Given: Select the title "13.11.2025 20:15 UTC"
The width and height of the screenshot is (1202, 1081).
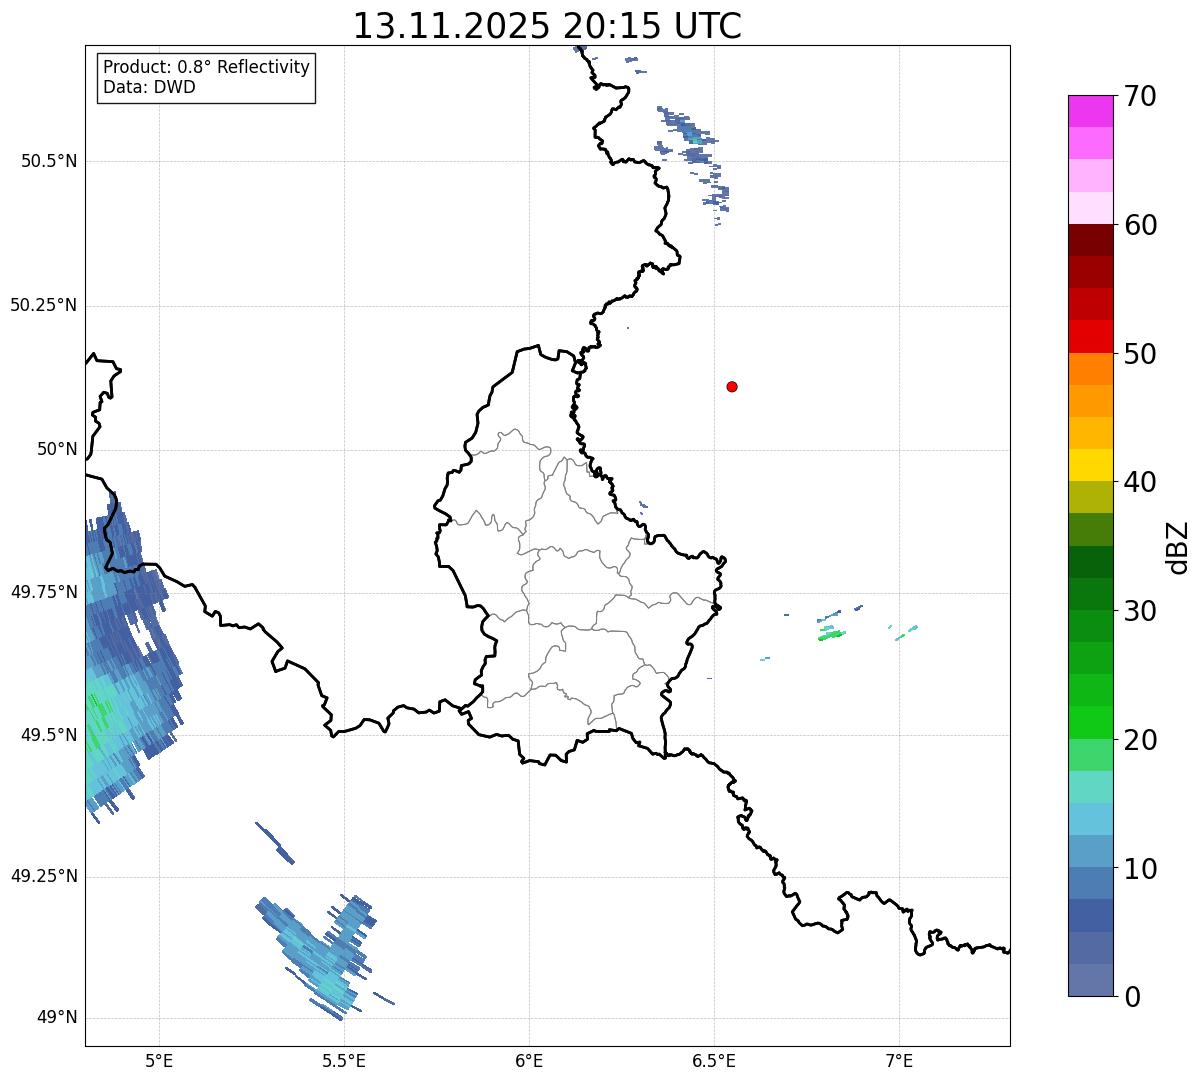Looking at the screenshot, I should (547, 26).
